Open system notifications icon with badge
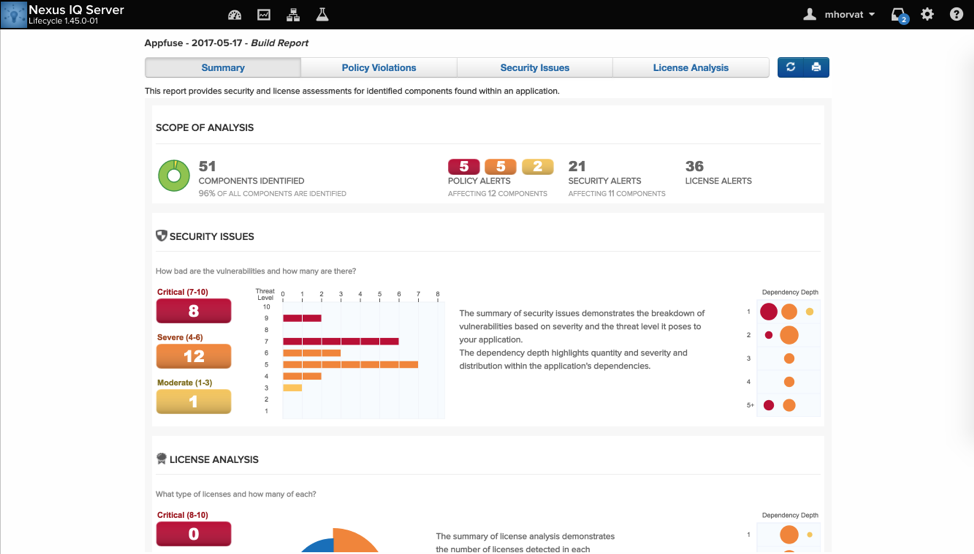 tap(898, 15)
